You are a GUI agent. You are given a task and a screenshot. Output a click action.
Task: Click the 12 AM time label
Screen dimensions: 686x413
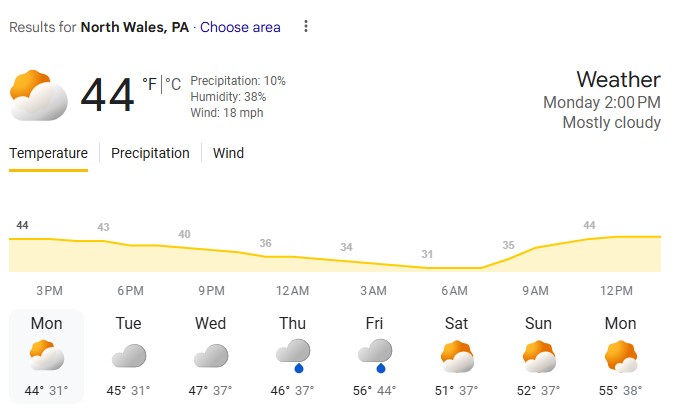292,290
